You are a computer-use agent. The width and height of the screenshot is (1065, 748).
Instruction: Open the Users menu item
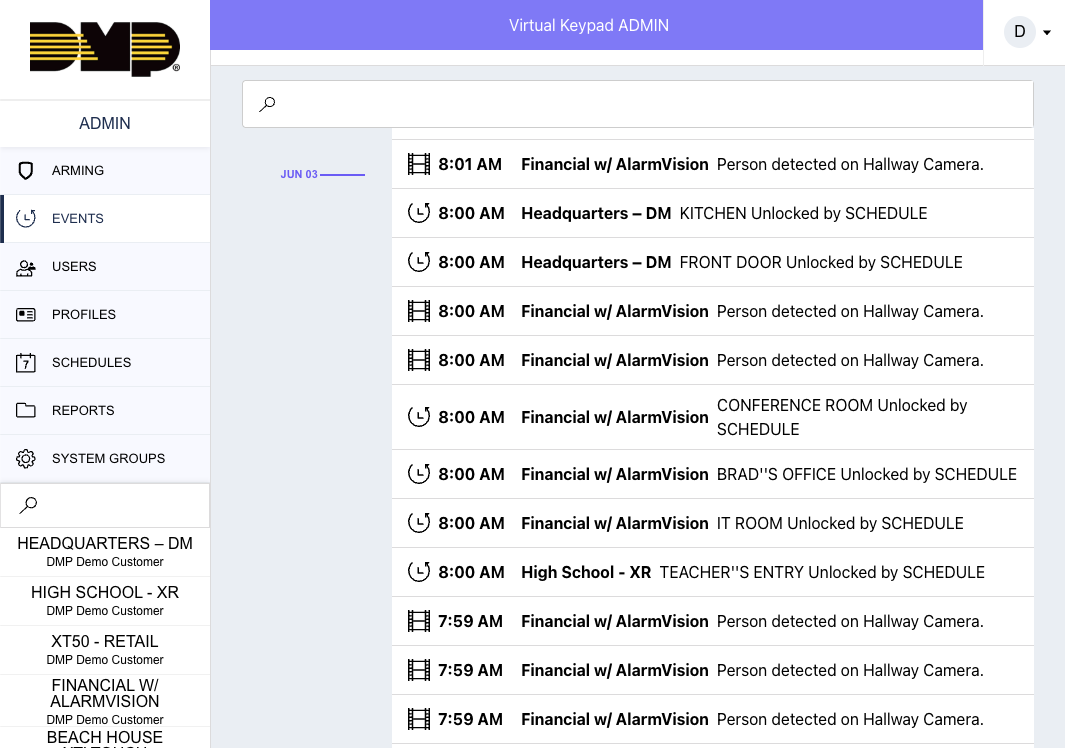point(105,266)
